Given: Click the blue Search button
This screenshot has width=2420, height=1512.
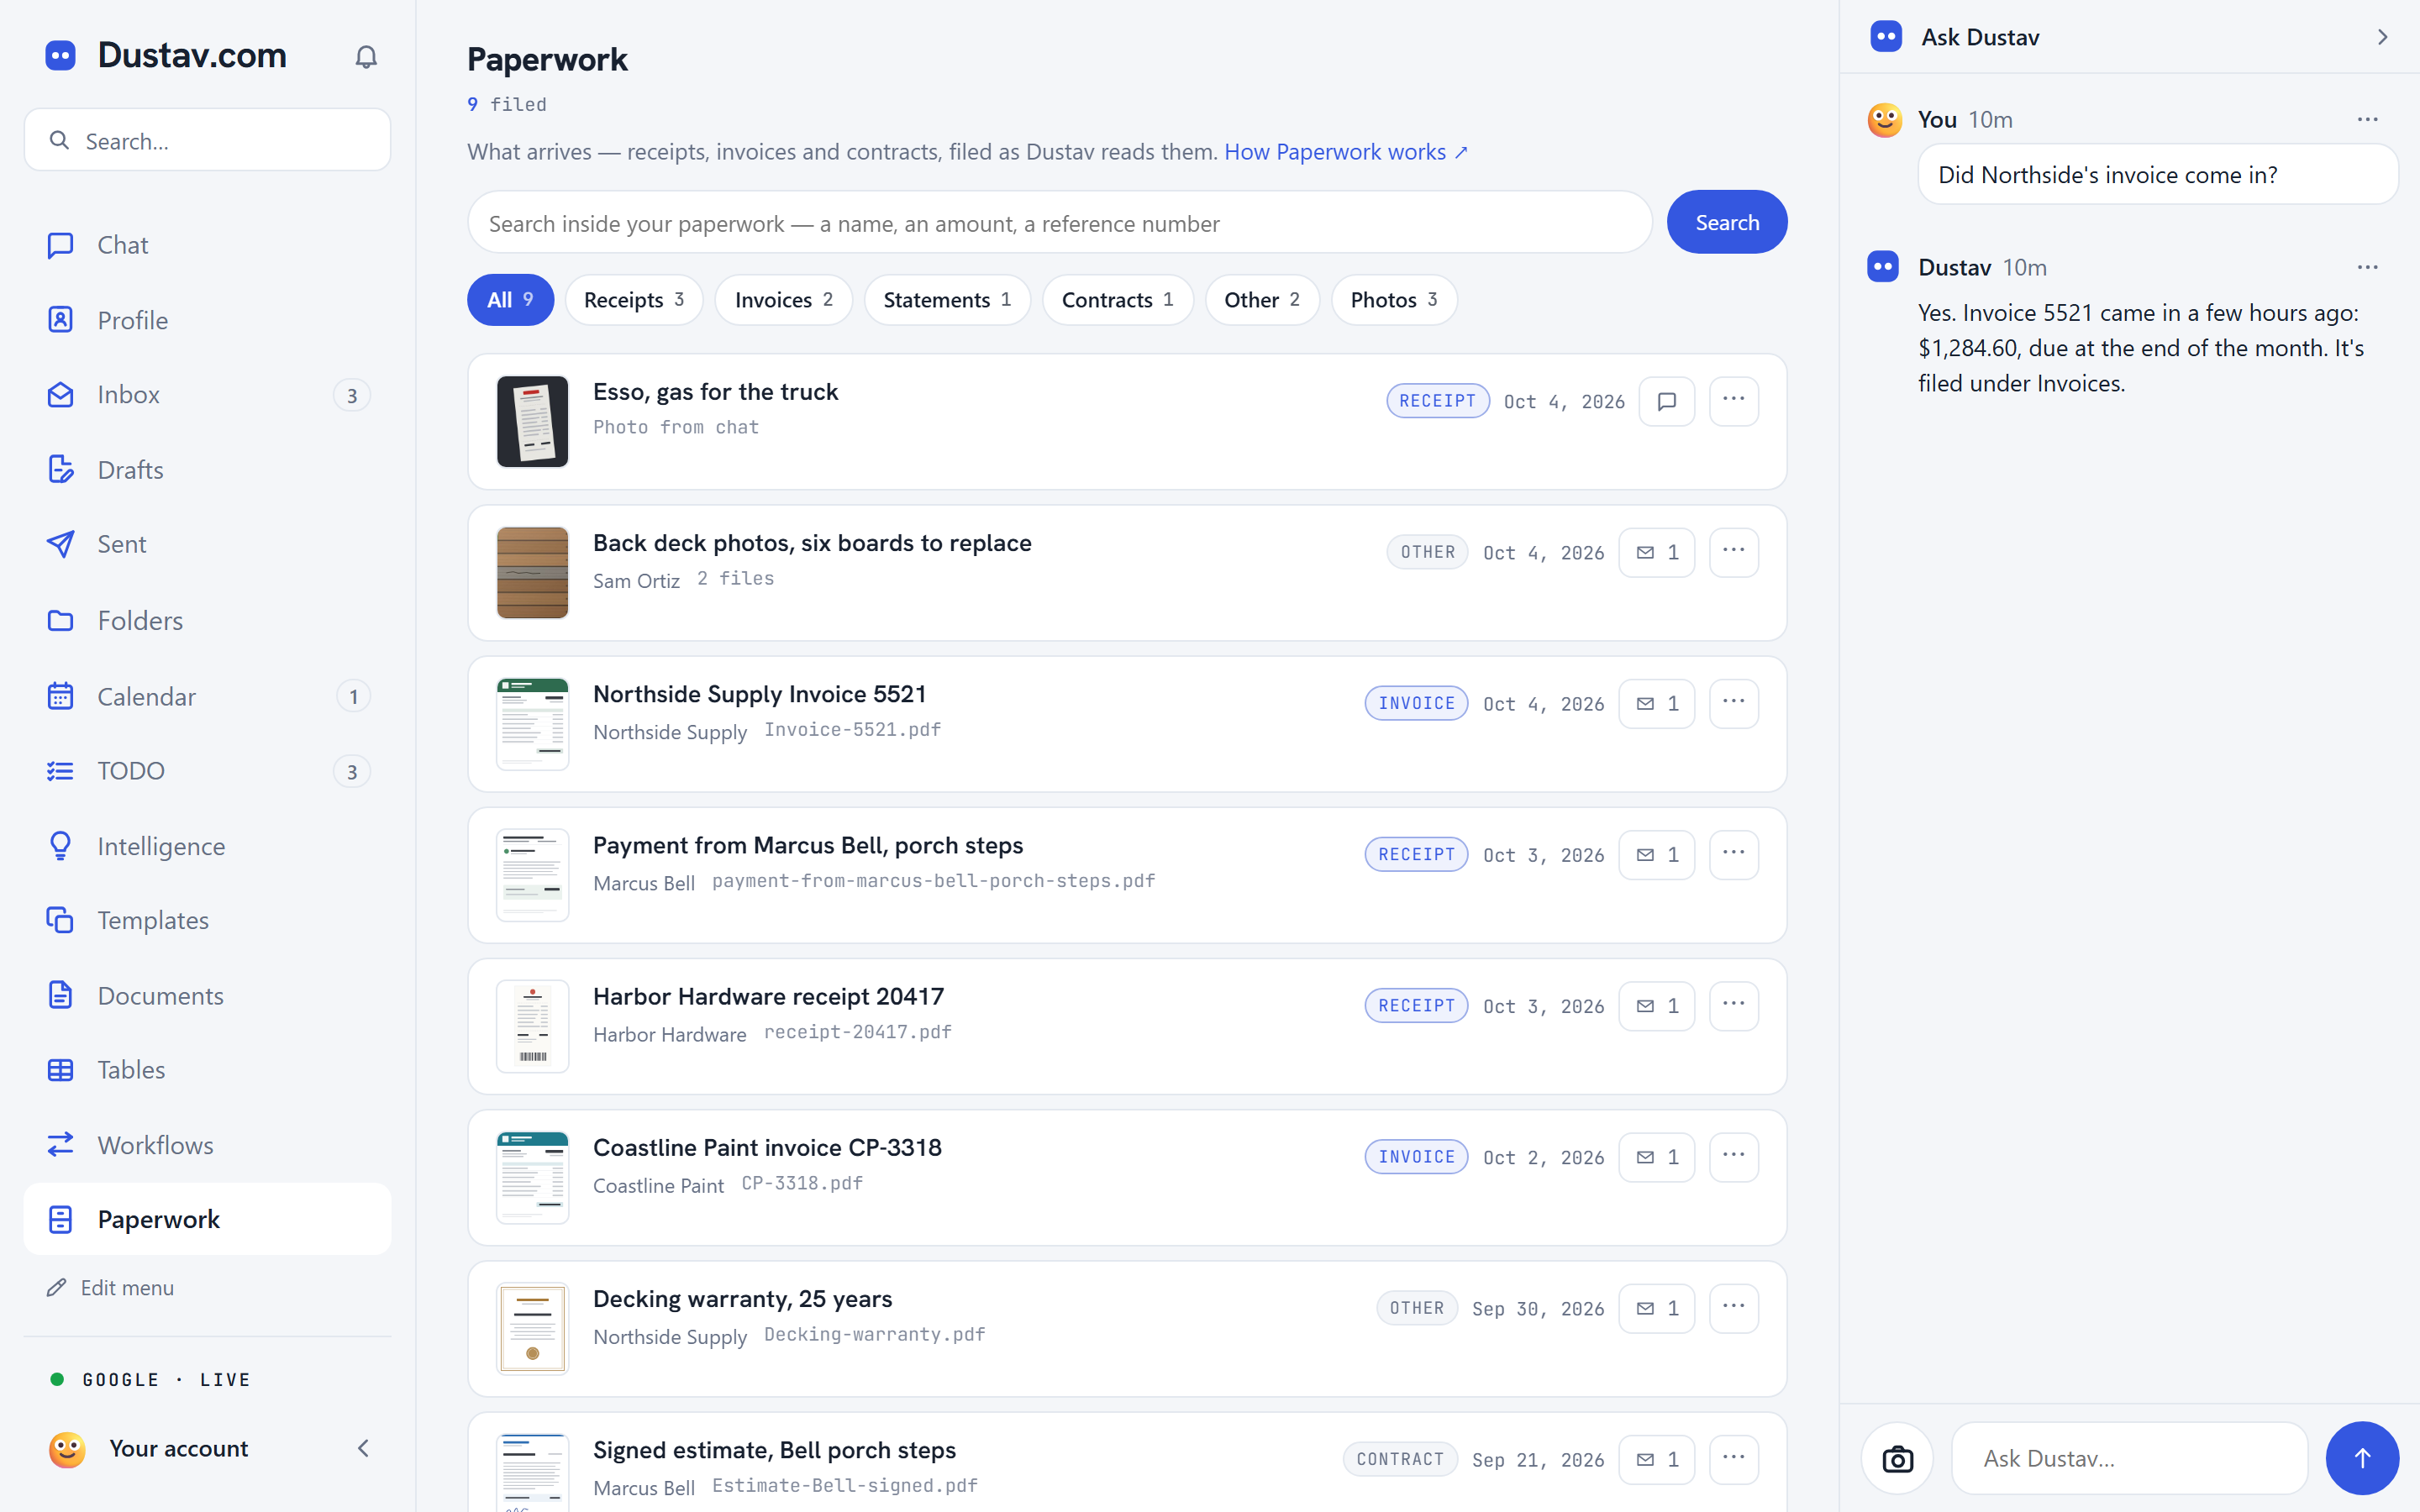Looking at the screenshot, I should (1727, 222).
